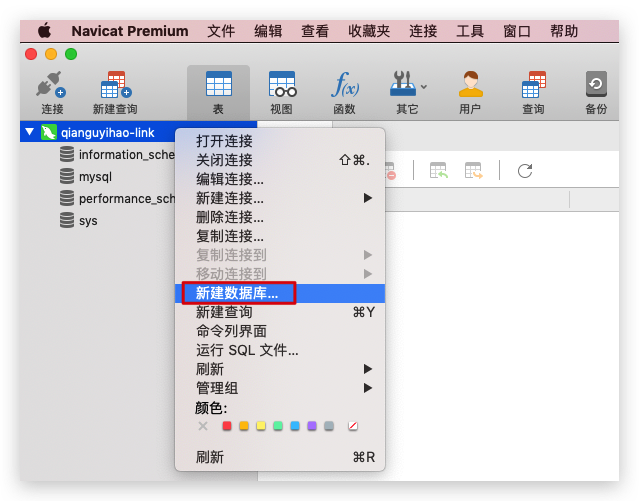Click the delete table icon with red minus

point(390,171)
